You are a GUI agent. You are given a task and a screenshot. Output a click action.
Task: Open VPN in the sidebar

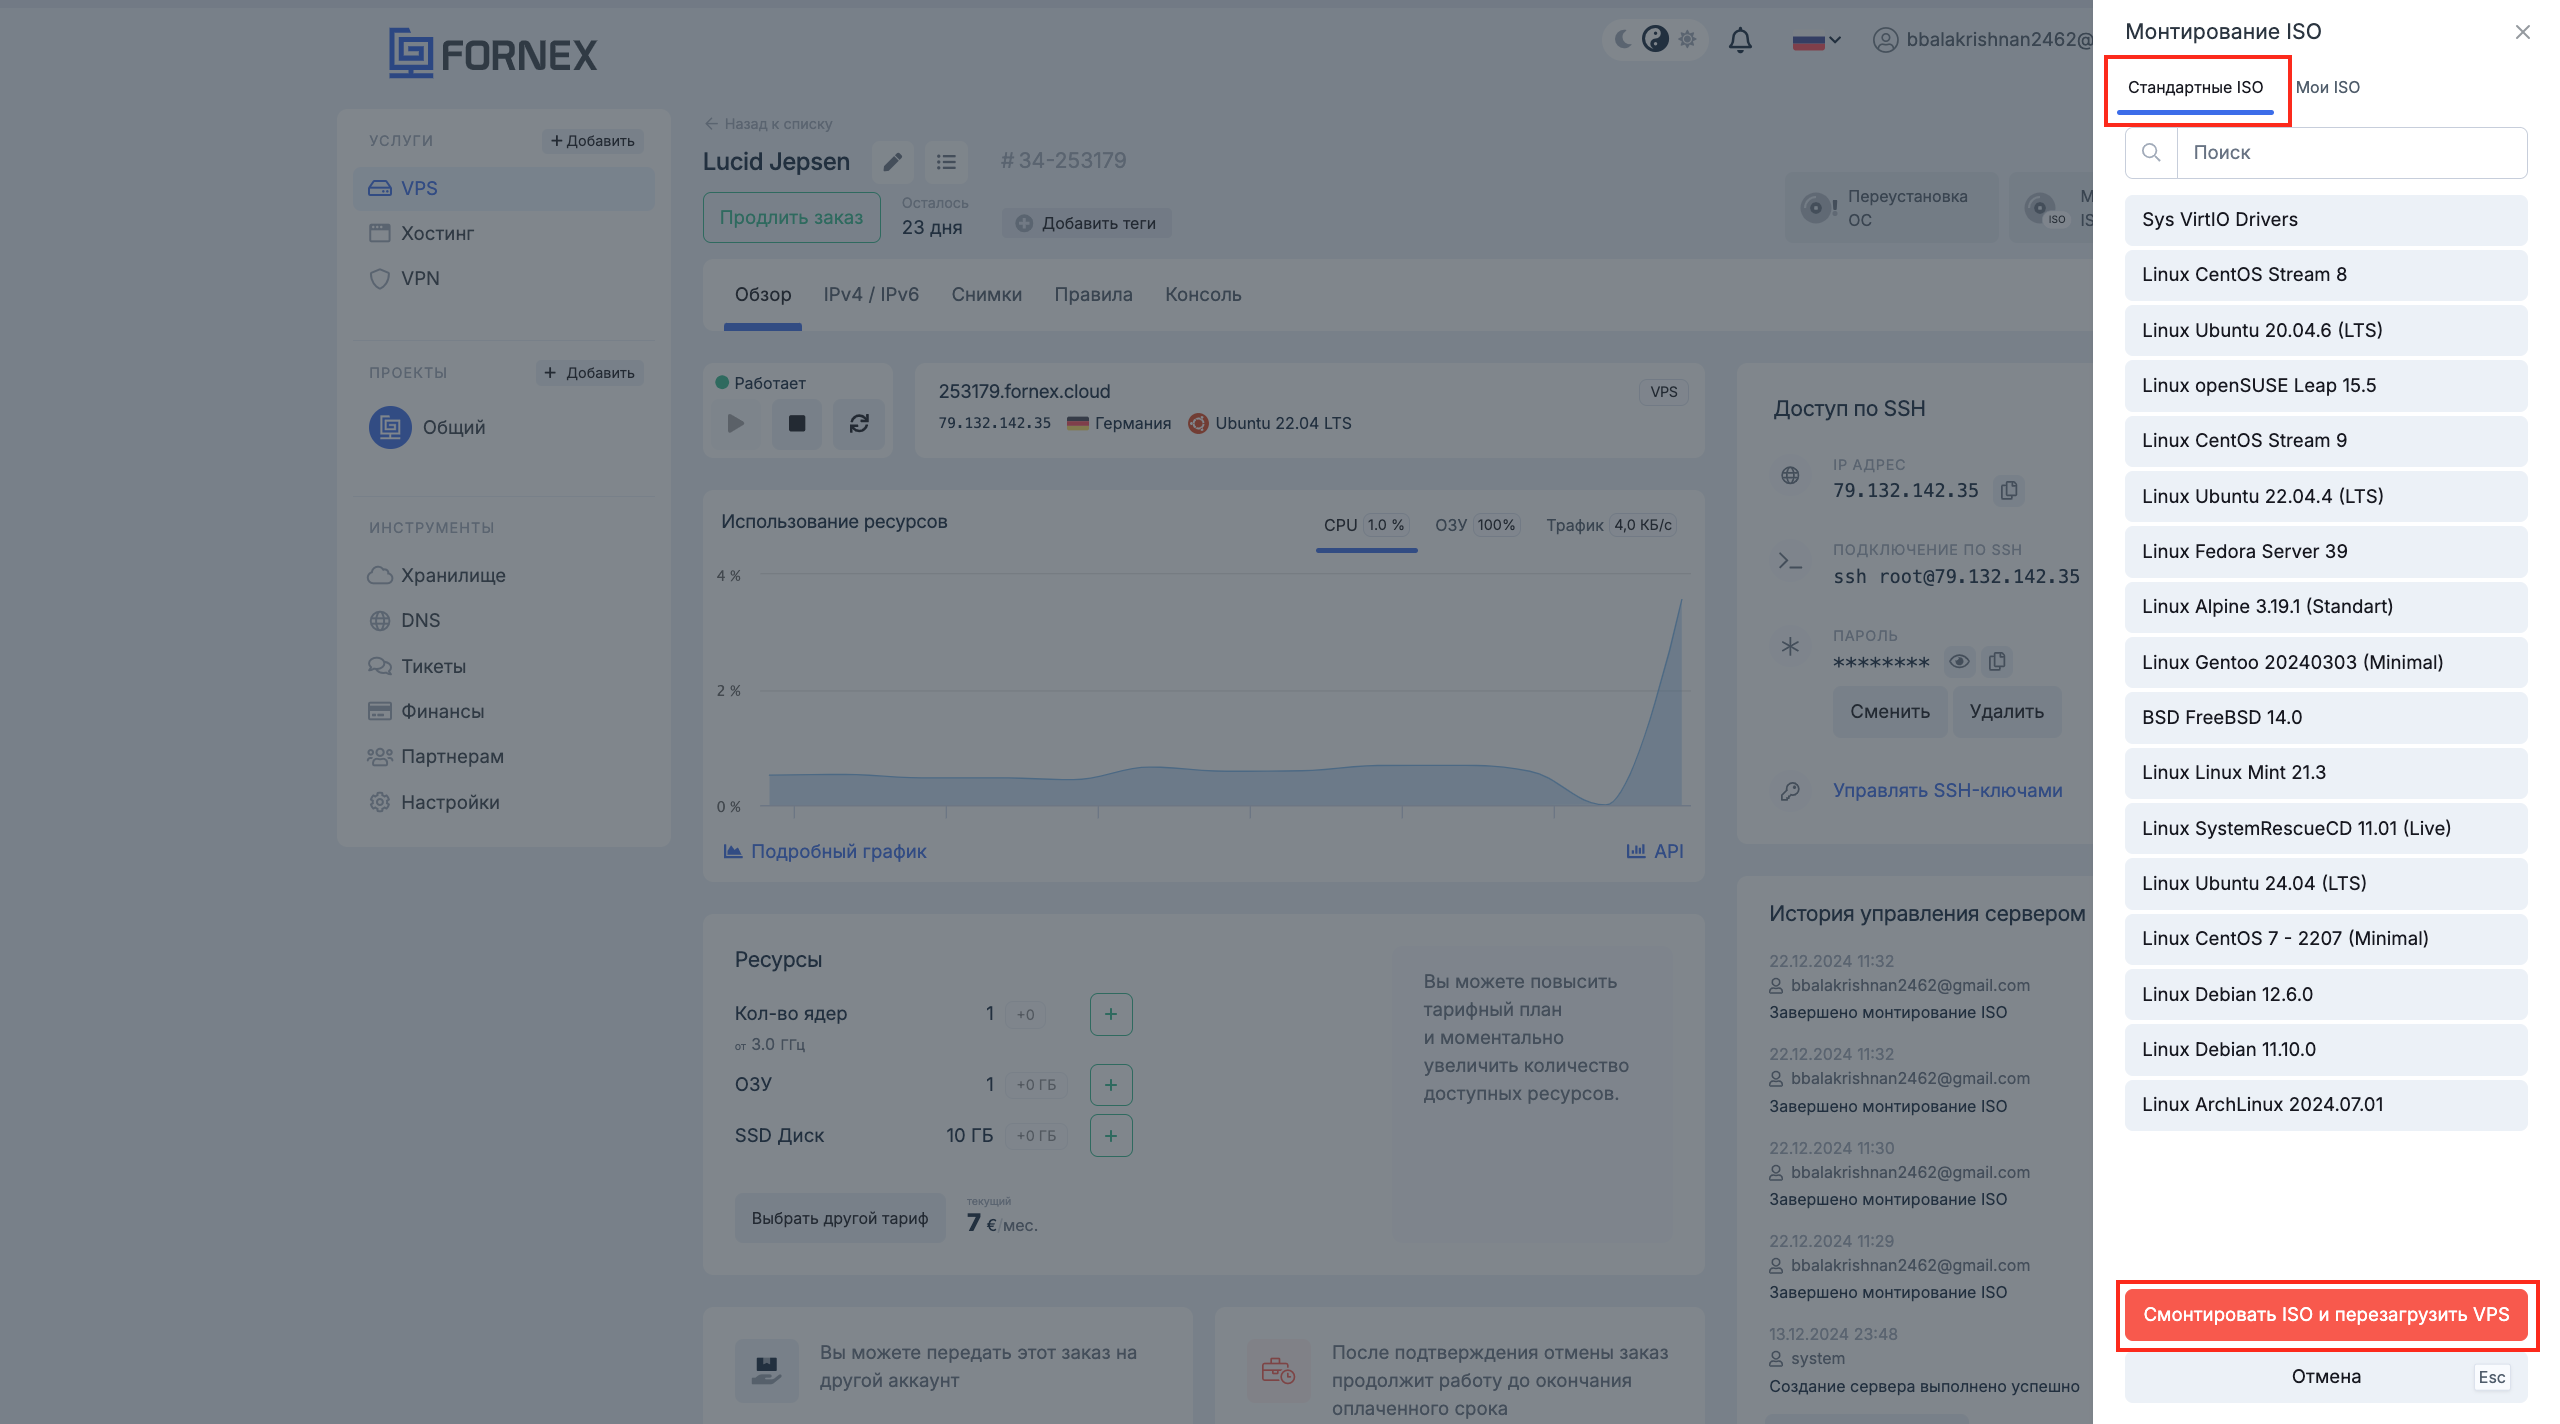pos(503,278)
